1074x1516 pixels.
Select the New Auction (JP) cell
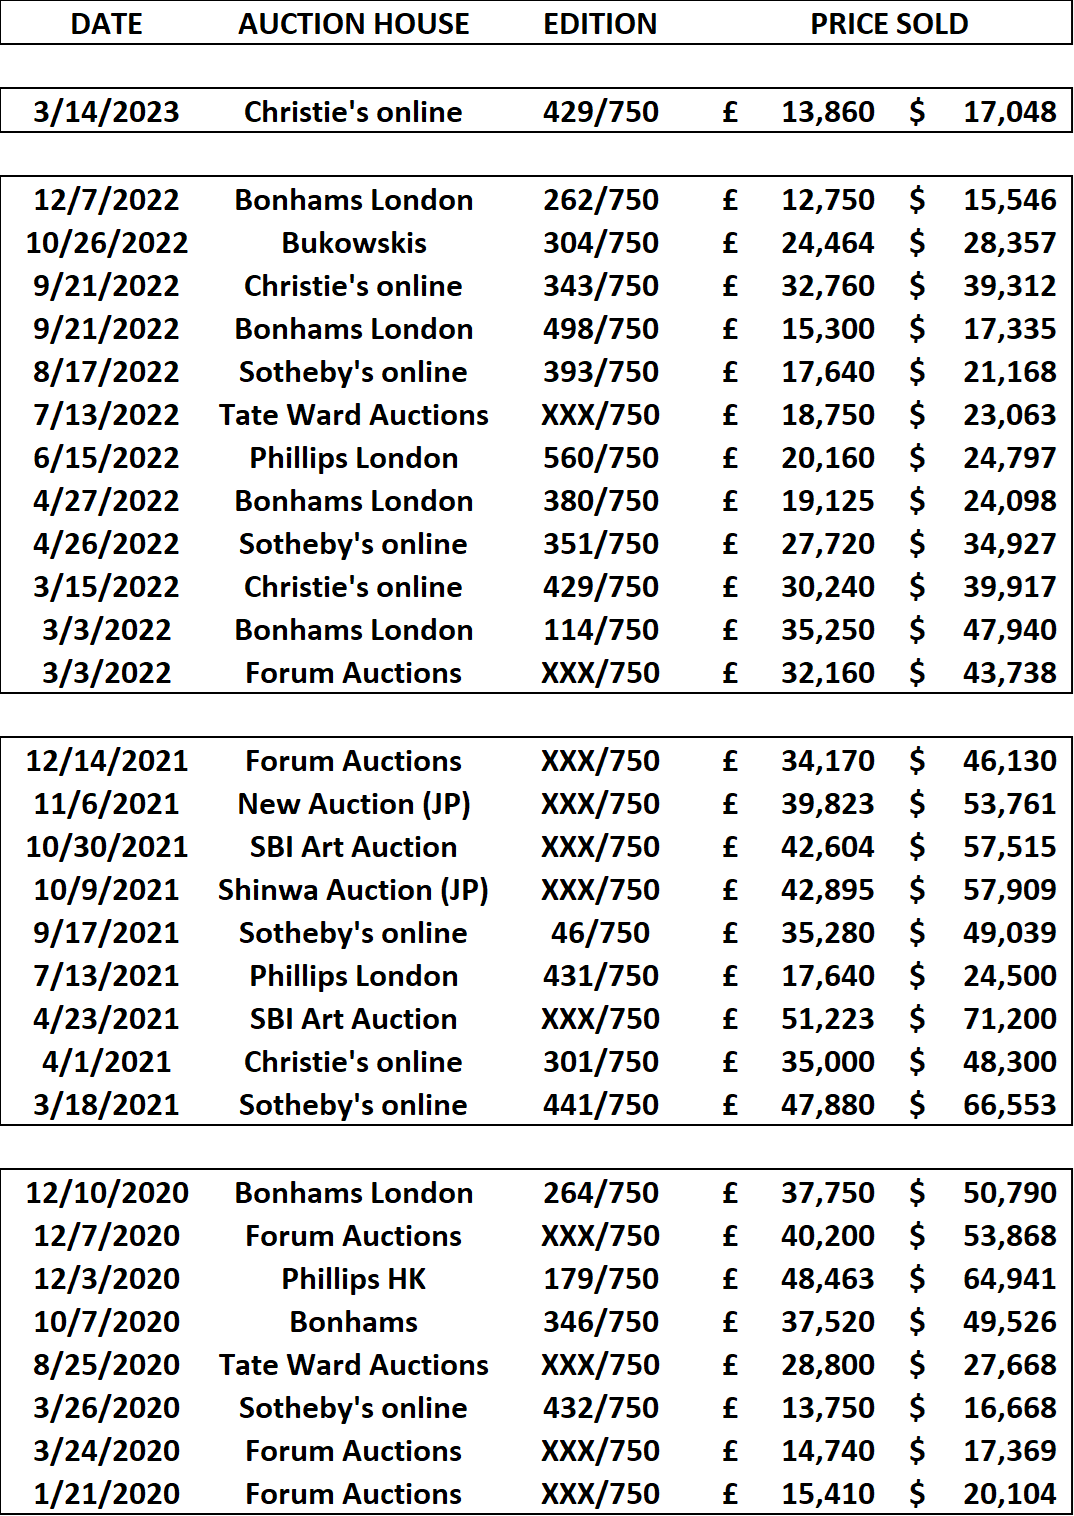pos(354,804)
